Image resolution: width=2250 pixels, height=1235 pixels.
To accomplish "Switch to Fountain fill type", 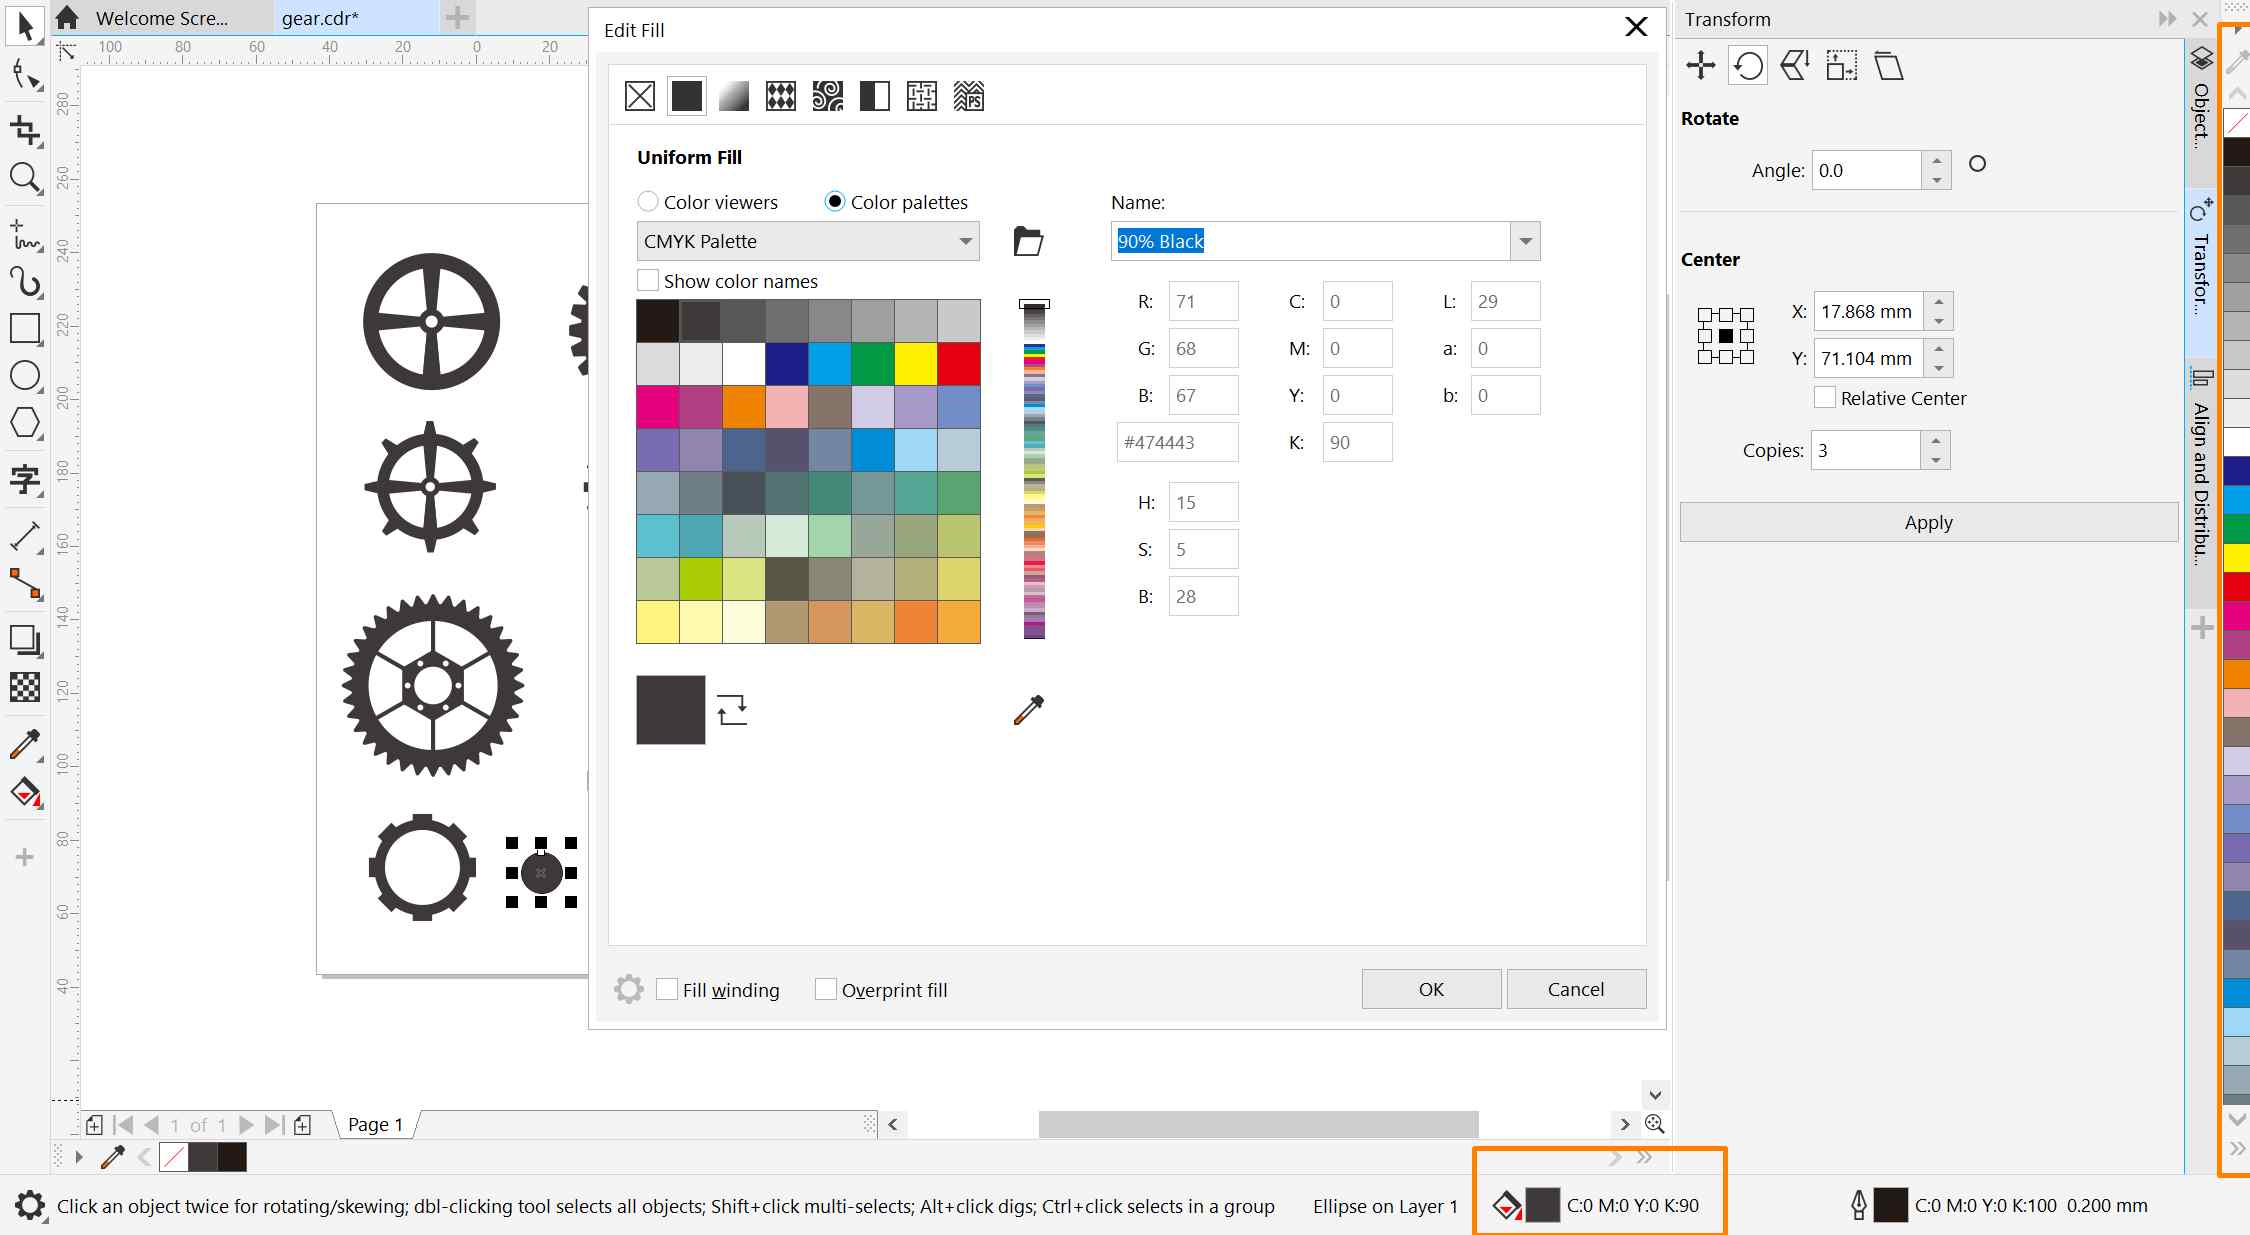I will tap(733, 96).
